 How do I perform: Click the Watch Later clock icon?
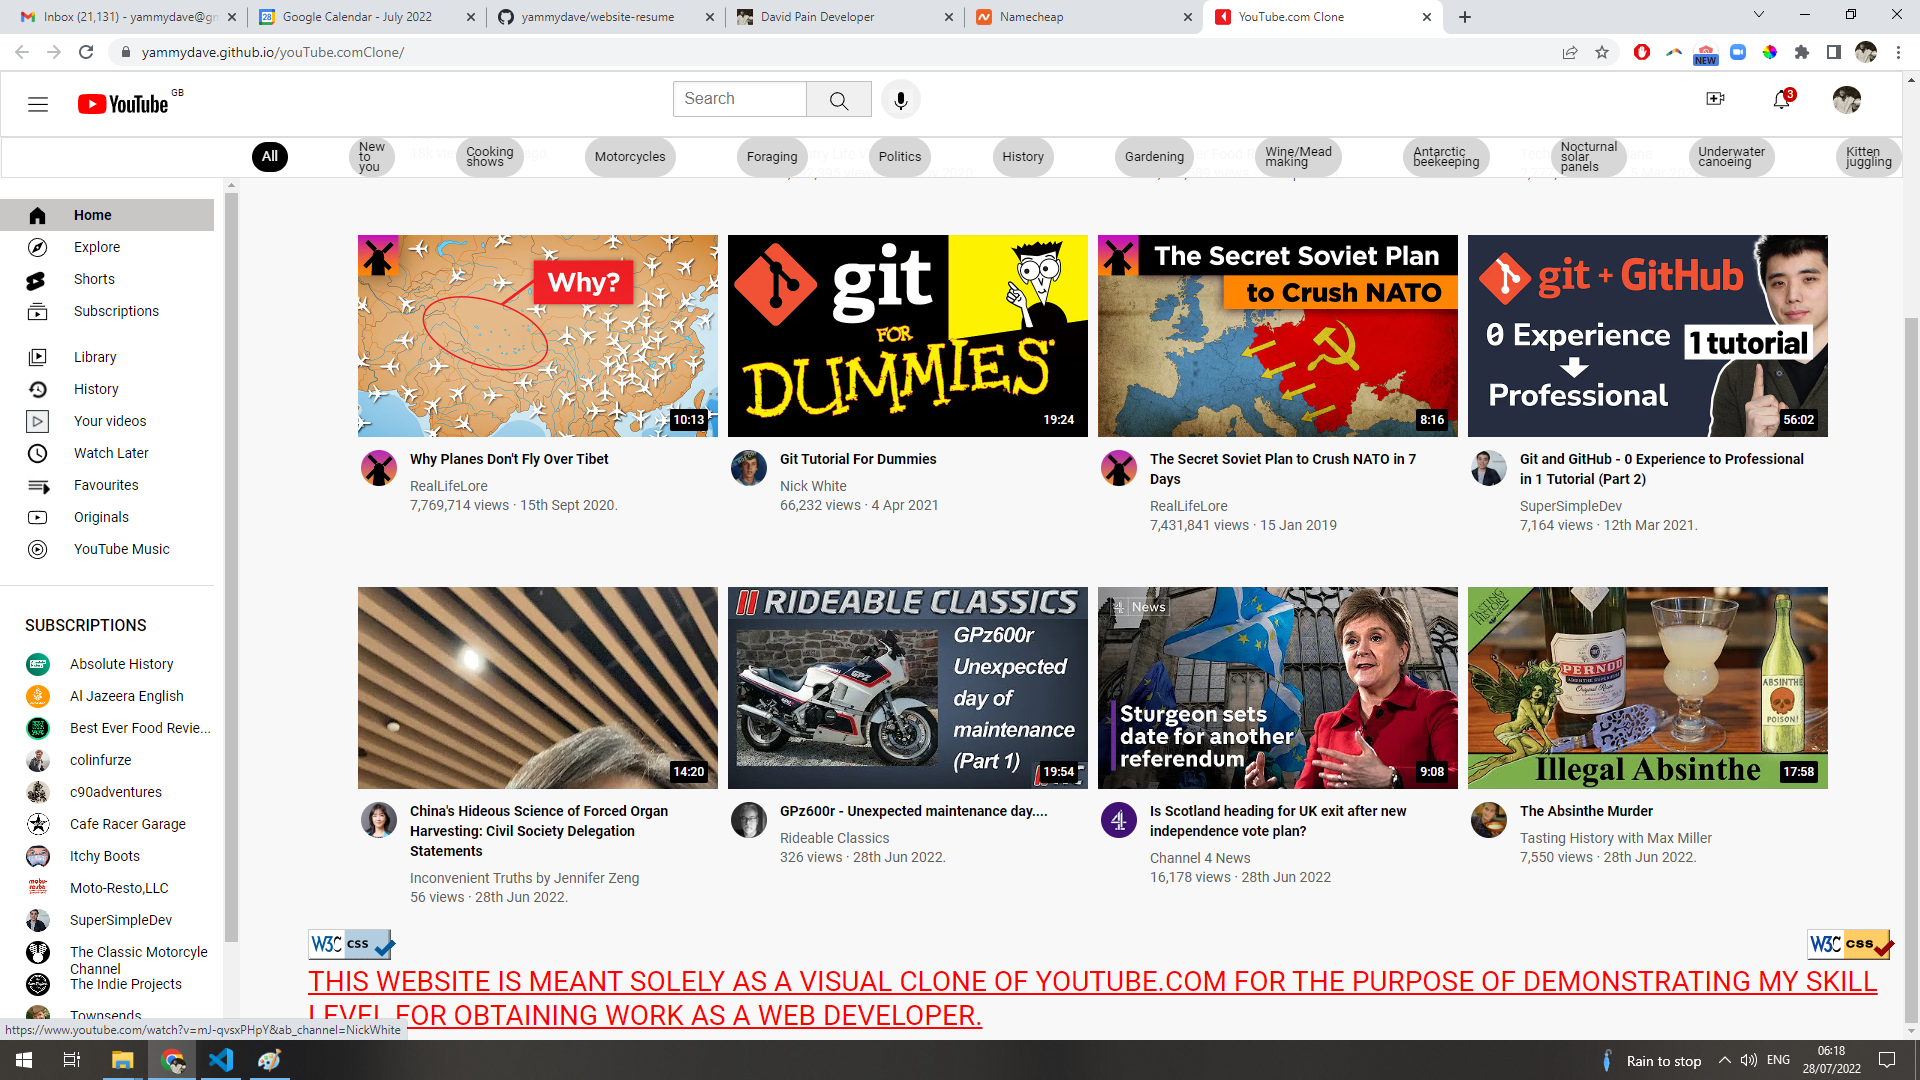point(38,453)
